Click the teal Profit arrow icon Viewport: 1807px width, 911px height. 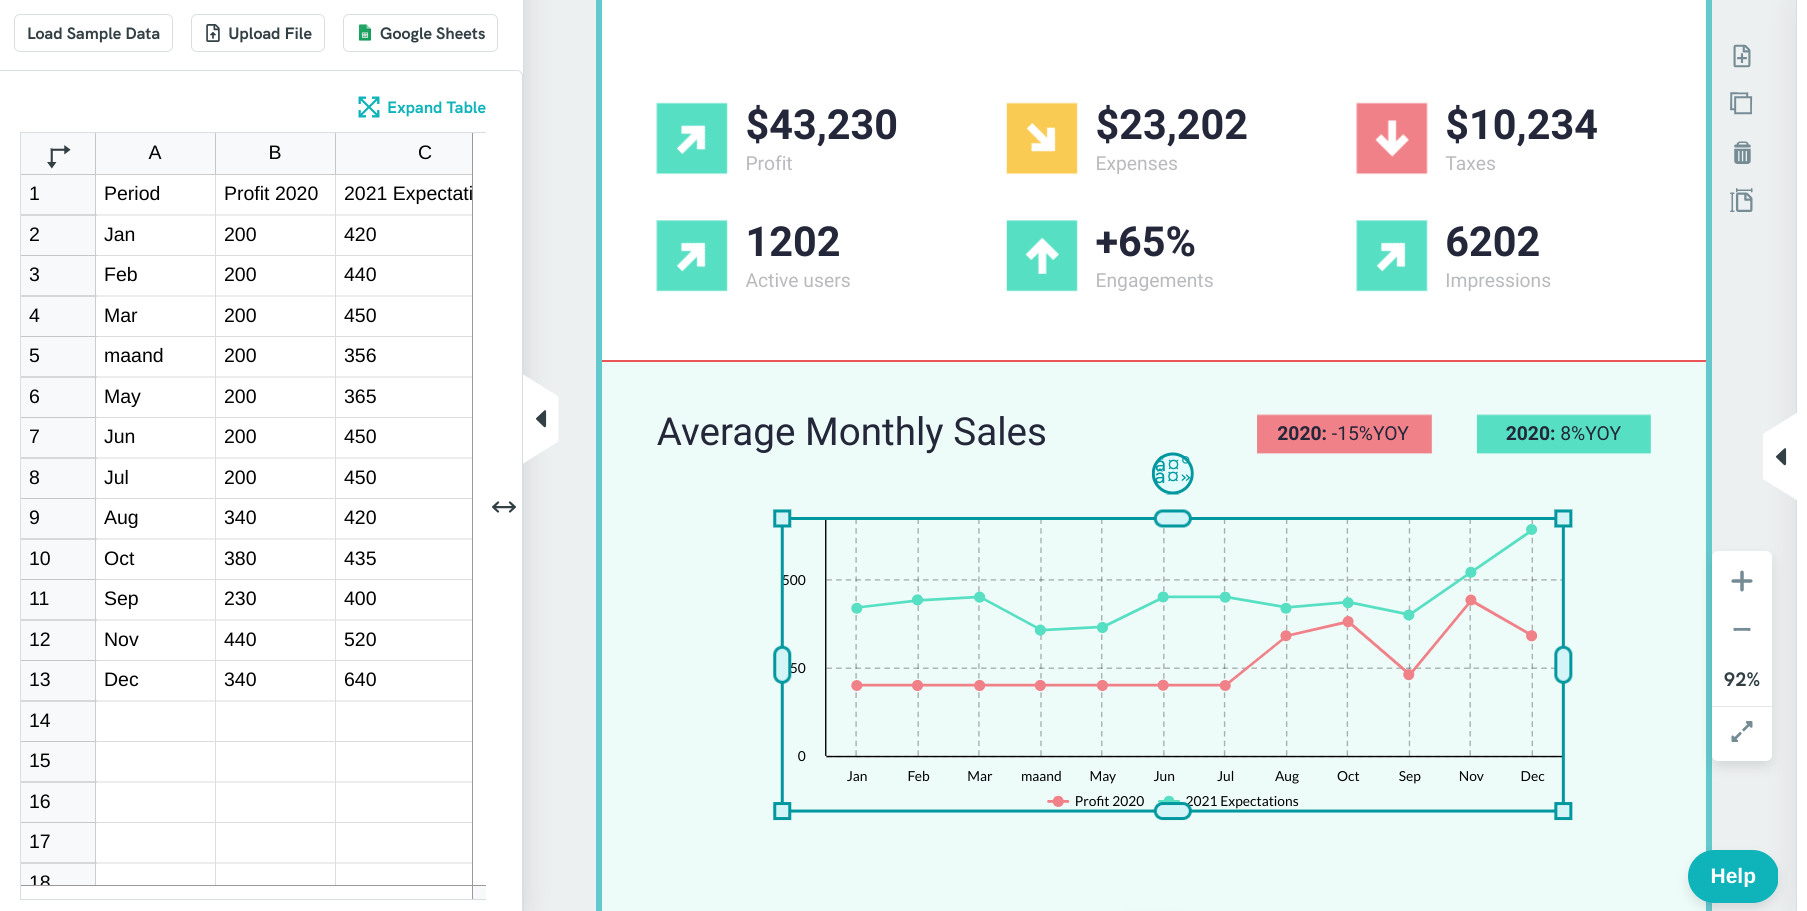click(691, 138)
